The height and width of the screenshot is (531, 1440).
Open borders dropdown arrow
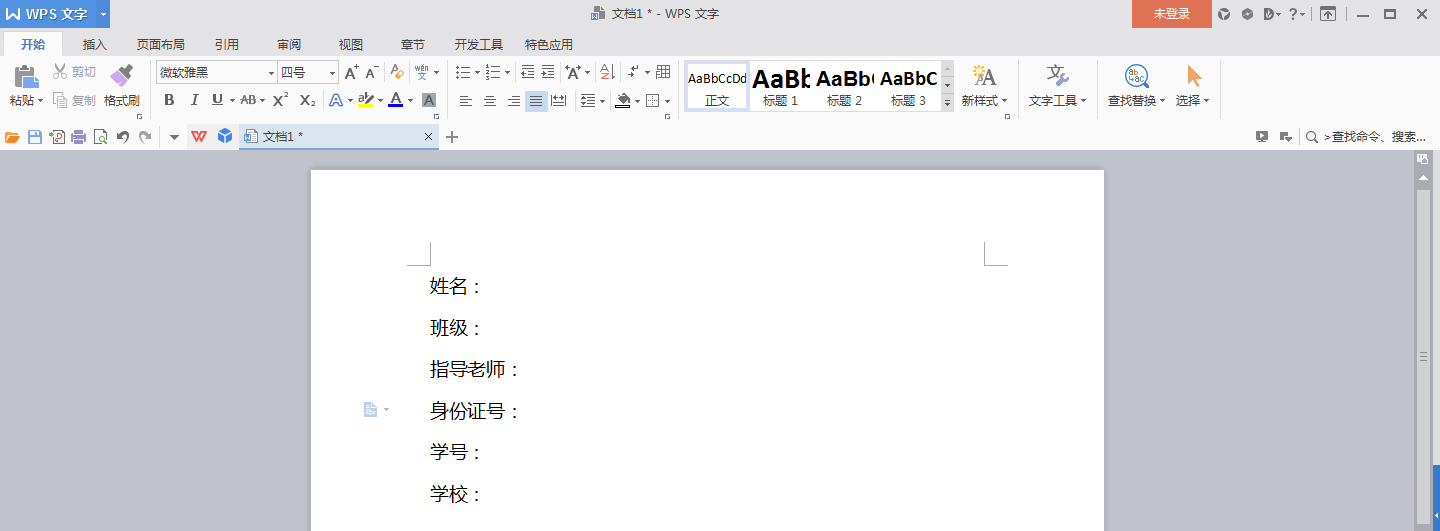click(667, 100)
